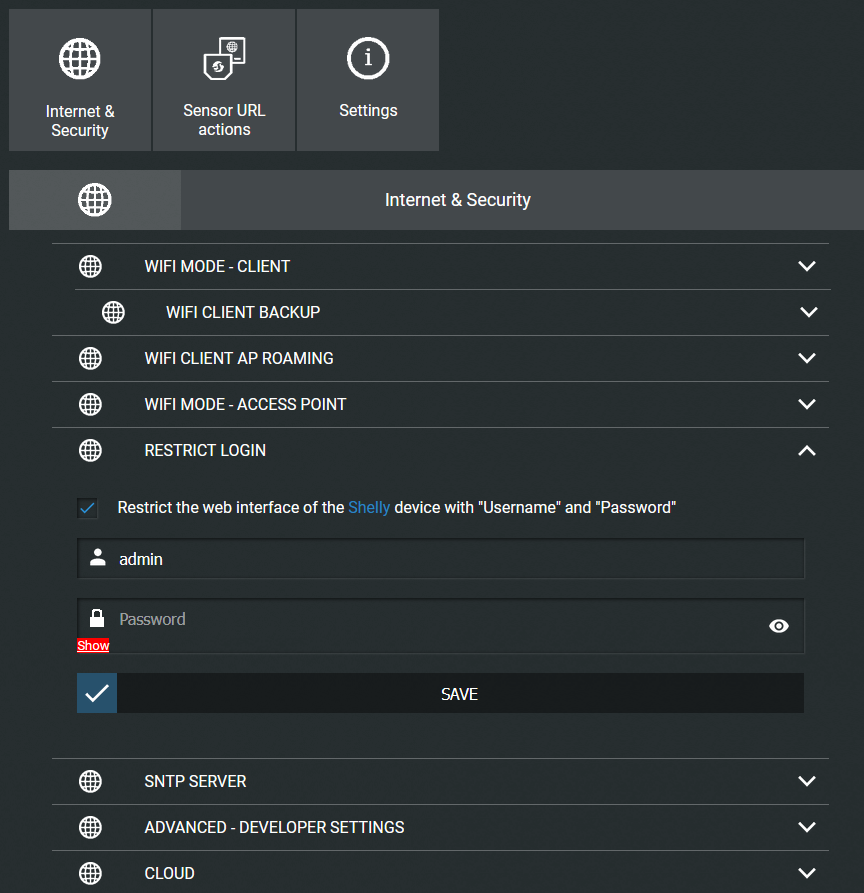Viewport: 864px width, 893px height.
Task: Switch to the Settings tab
Action: [x=368, y=80]
